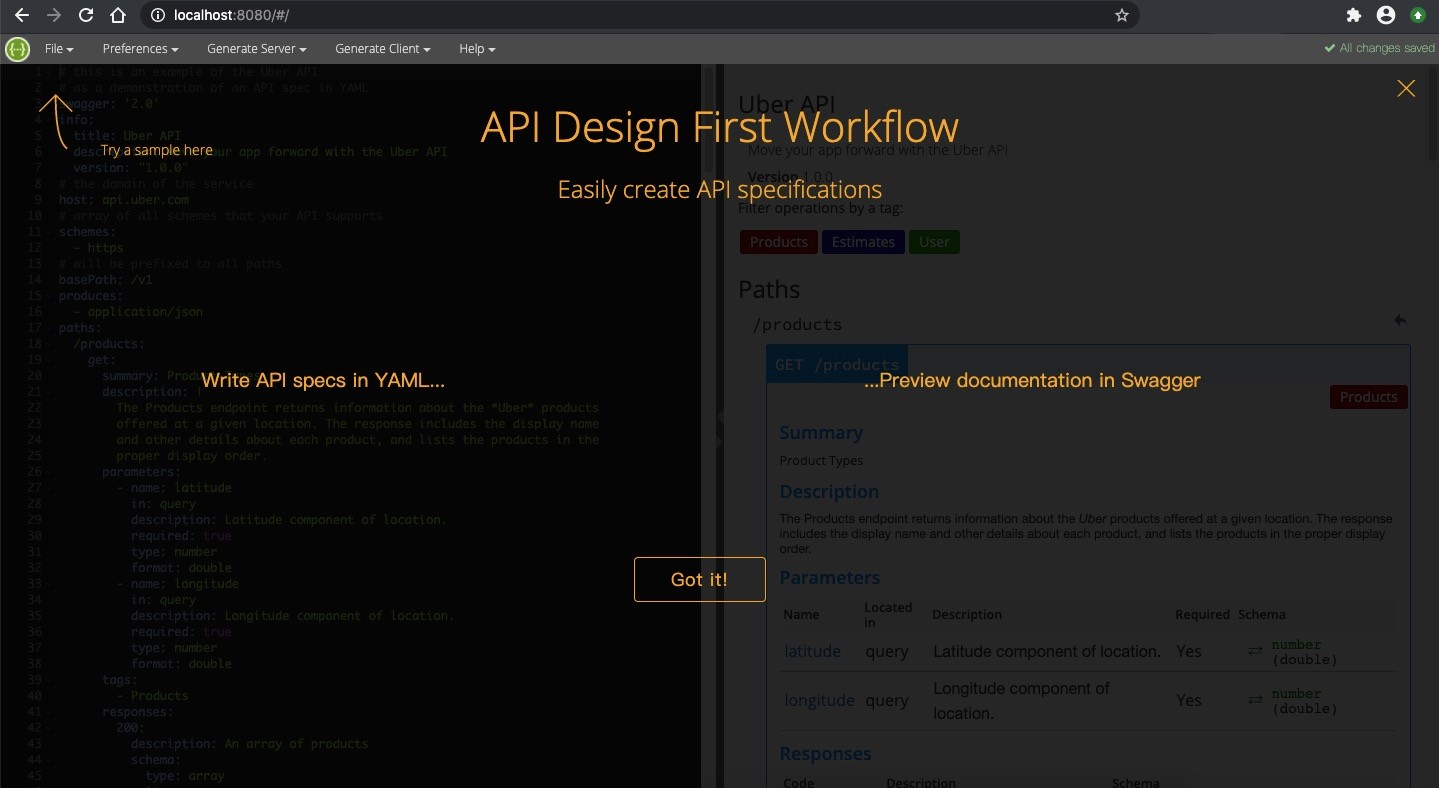1439x788 pixels.
Task: Click the Summary heading
Action: (821, 433)
